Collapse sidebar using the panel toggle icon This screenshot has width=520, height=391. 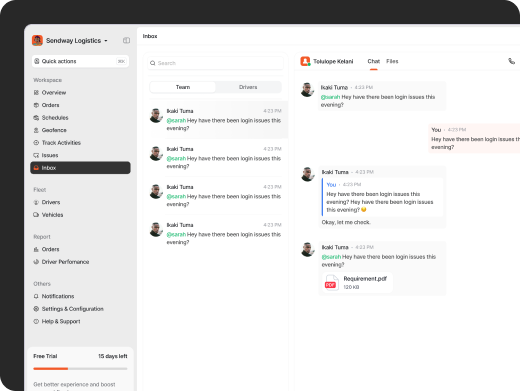point(126,40)
